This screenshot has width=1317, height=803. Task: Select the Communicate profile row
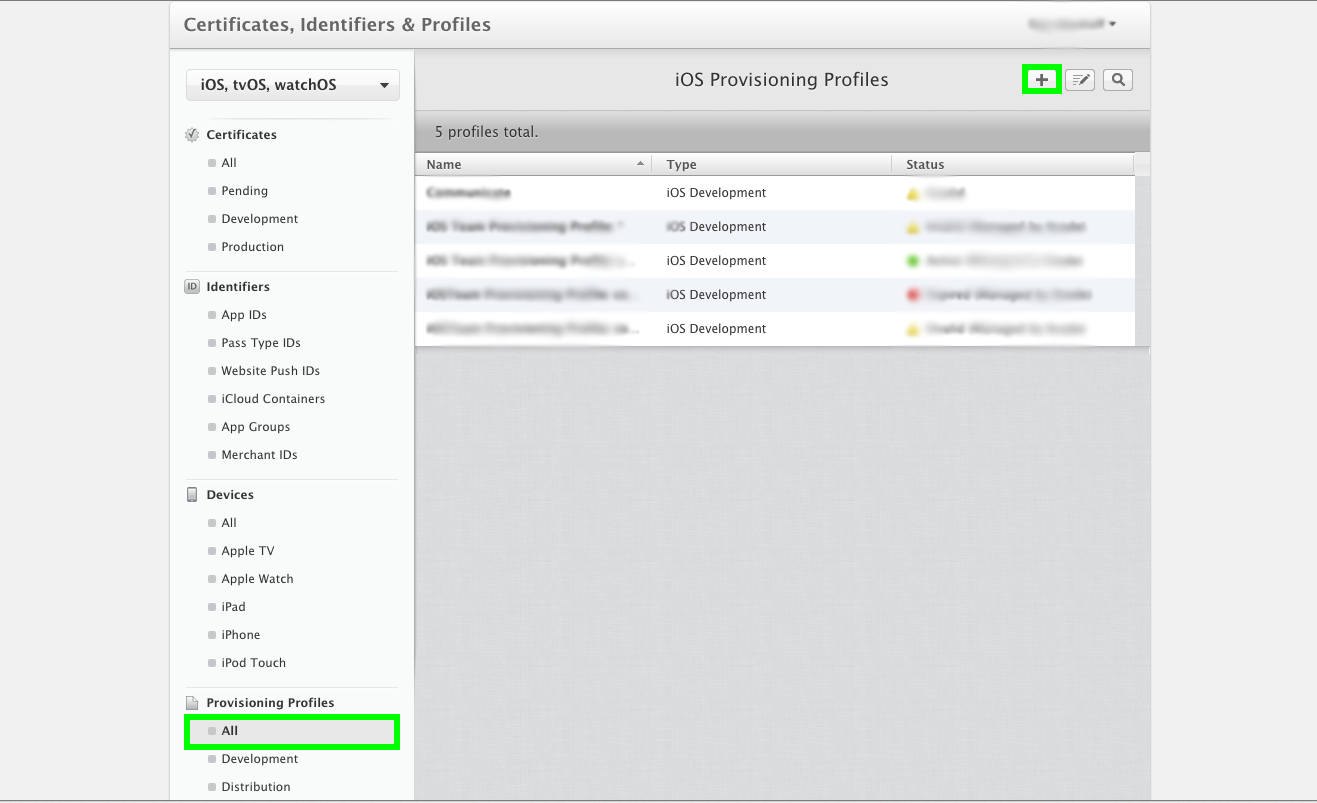point(775,193)
